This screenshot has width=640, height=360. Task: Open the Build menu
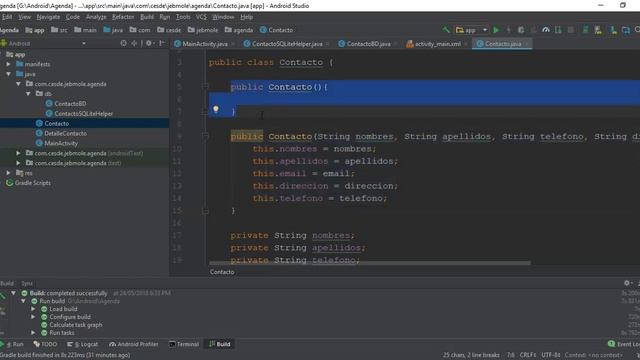[x=147, y=17]
